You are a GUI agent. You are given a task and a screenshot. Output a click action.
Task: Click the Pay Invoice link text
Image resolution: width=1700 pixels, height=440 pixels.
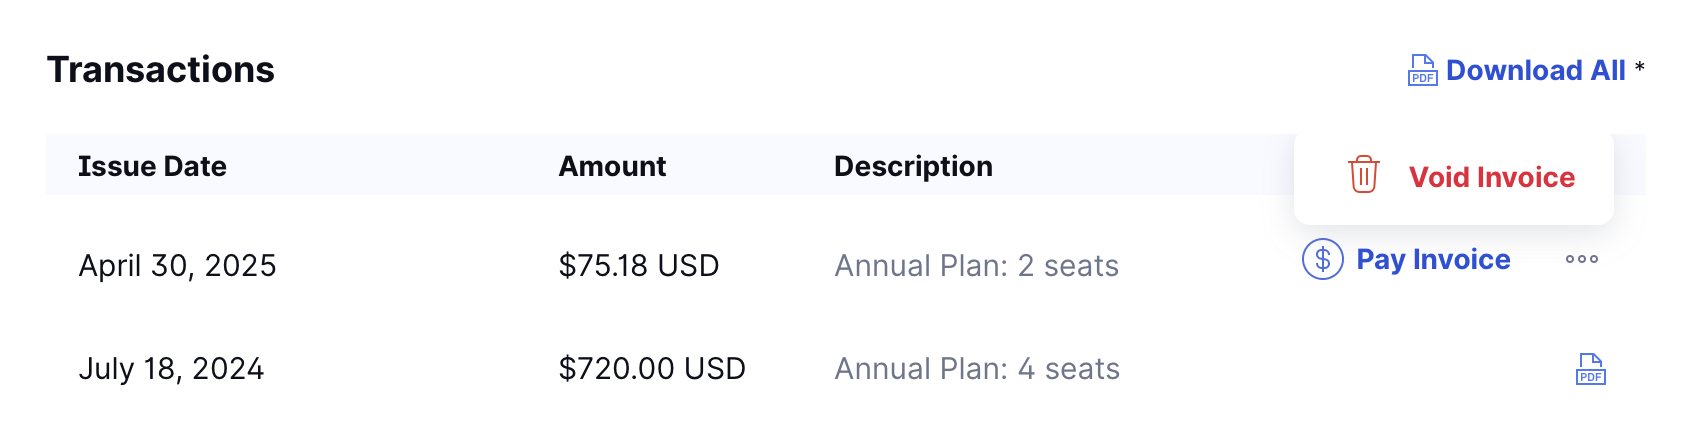point(1433,260)
